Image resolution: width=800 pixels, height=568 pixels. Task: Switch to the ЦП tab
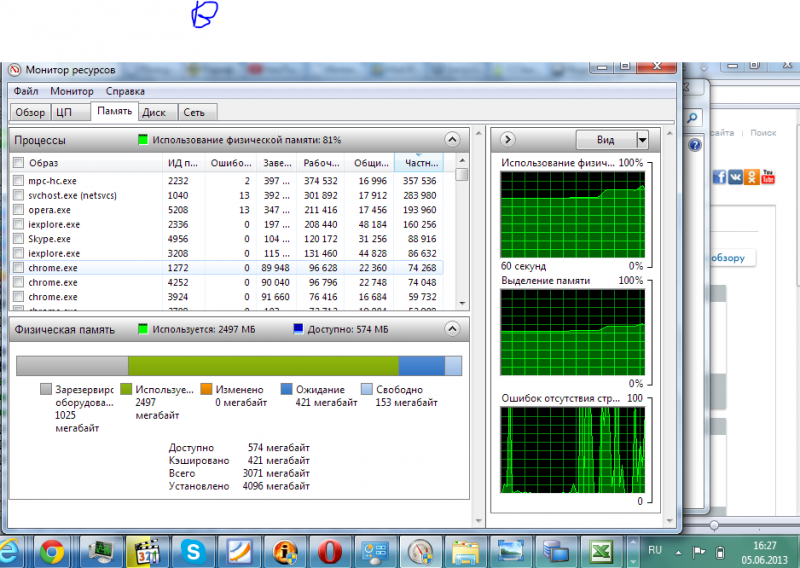tap(69, 112)
